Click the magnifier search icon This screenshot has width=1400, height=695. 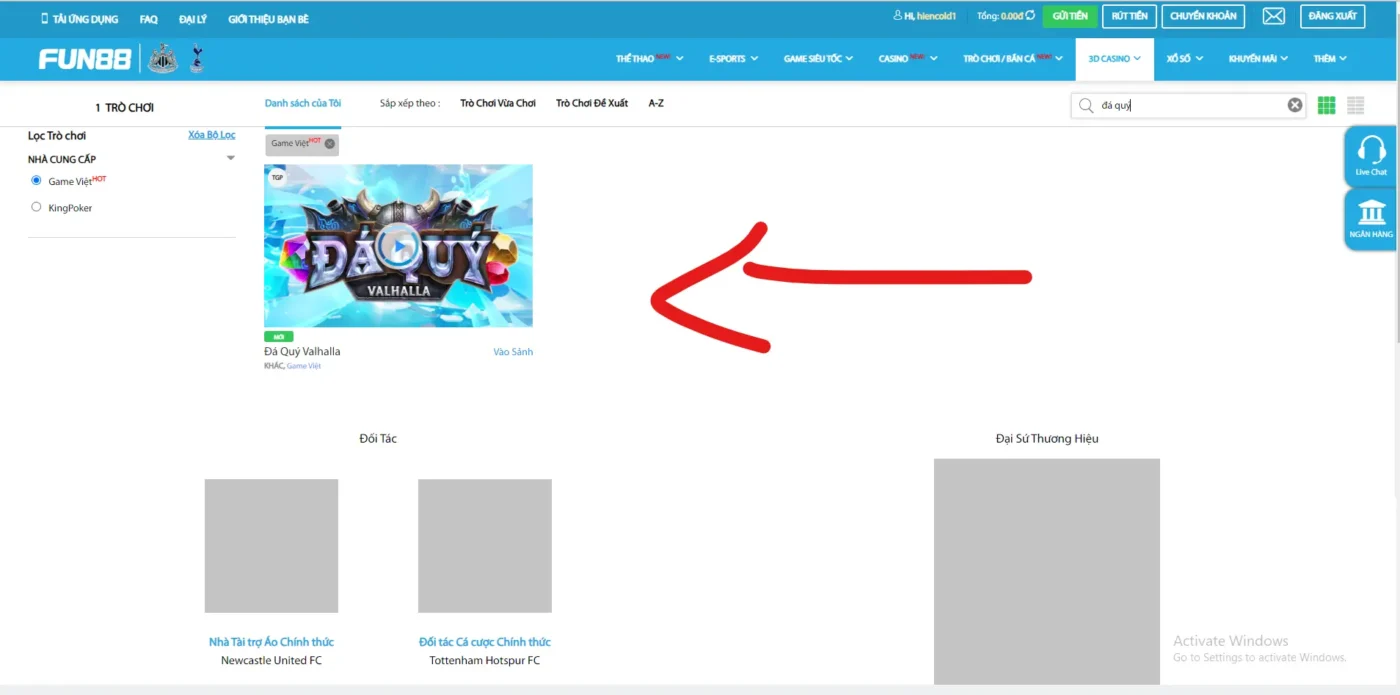(1086, 105)
